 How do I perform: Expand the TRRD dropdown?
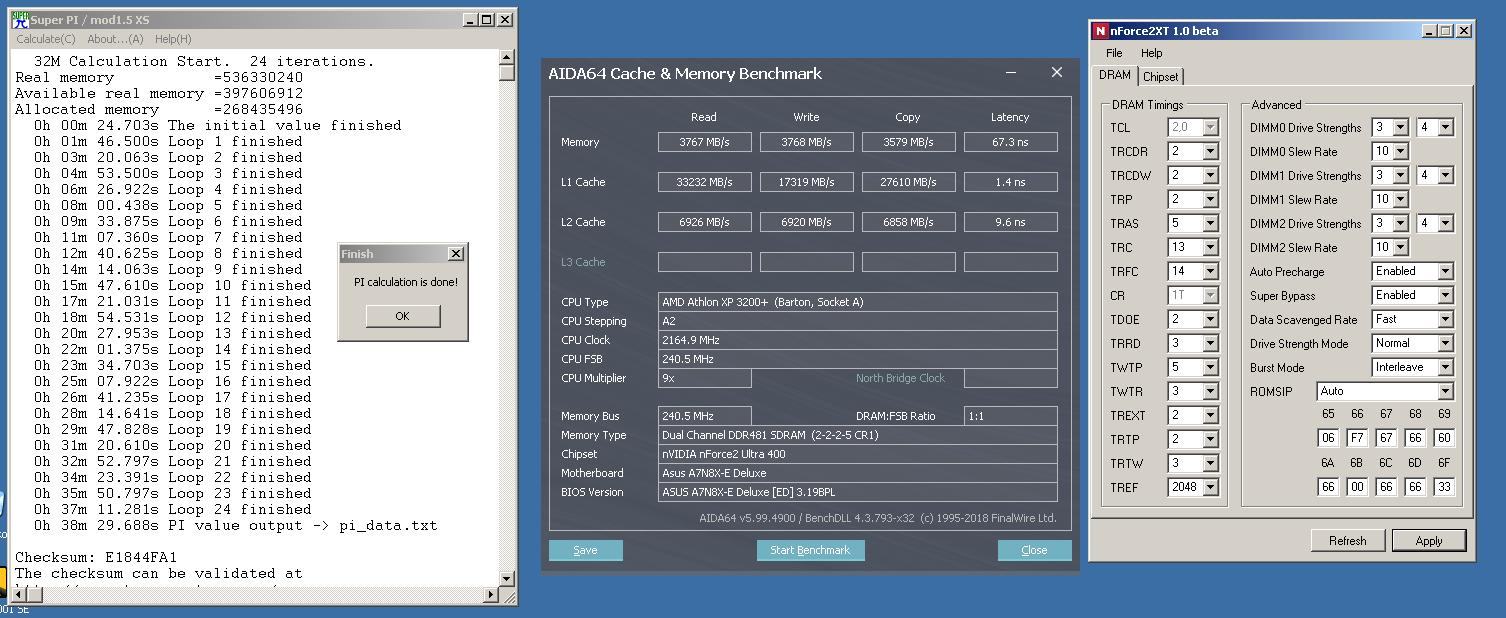pyautogui.click(x=1210, y=343)
